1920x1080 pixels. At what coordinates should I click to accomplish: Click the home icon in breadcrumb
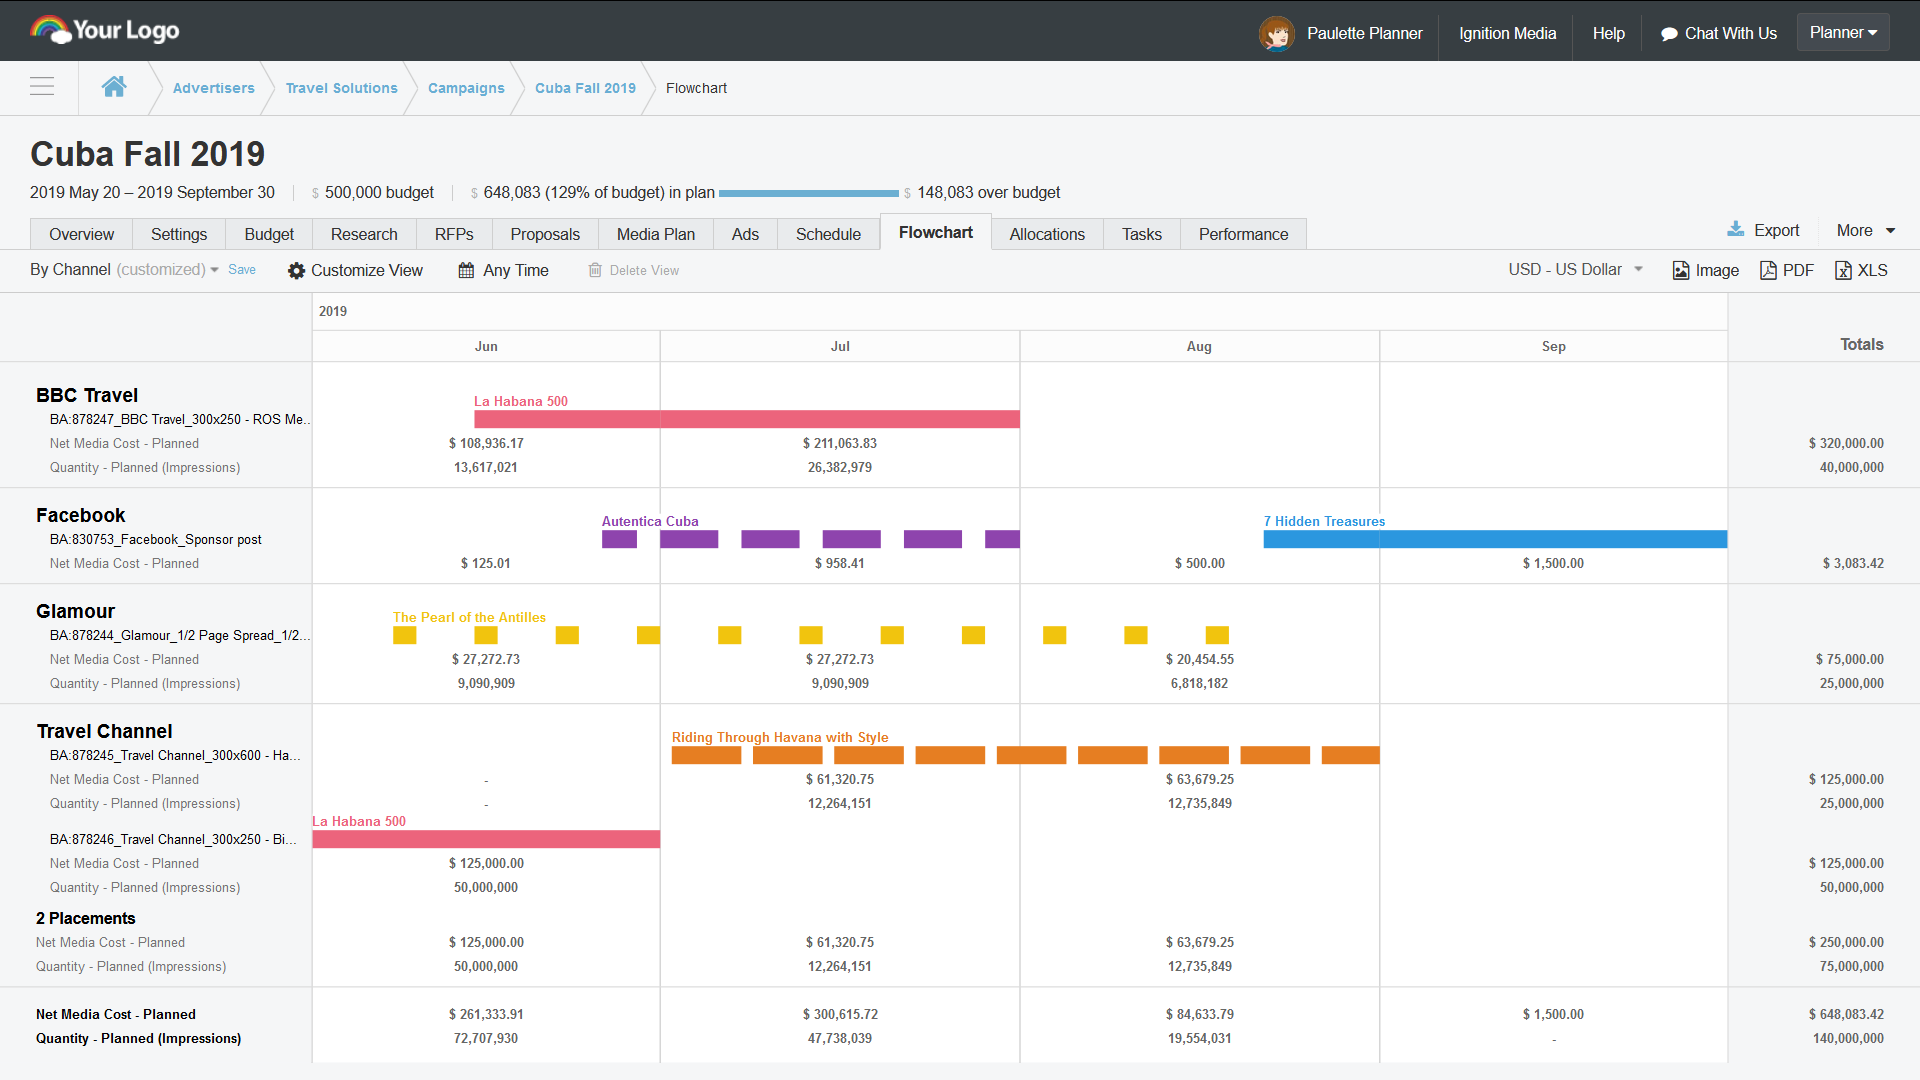[114, 87]
